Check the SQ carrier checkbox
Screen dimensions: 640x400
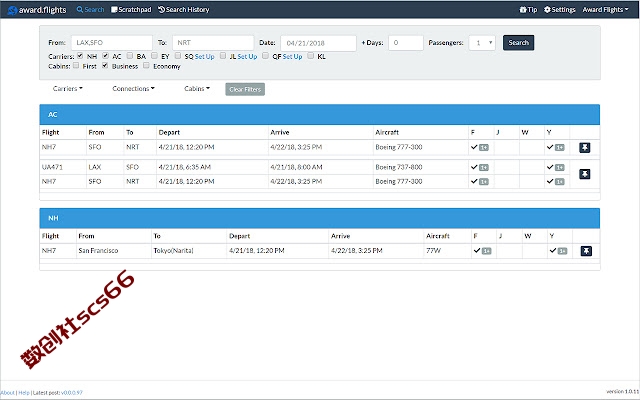click(x=178, y=56)
